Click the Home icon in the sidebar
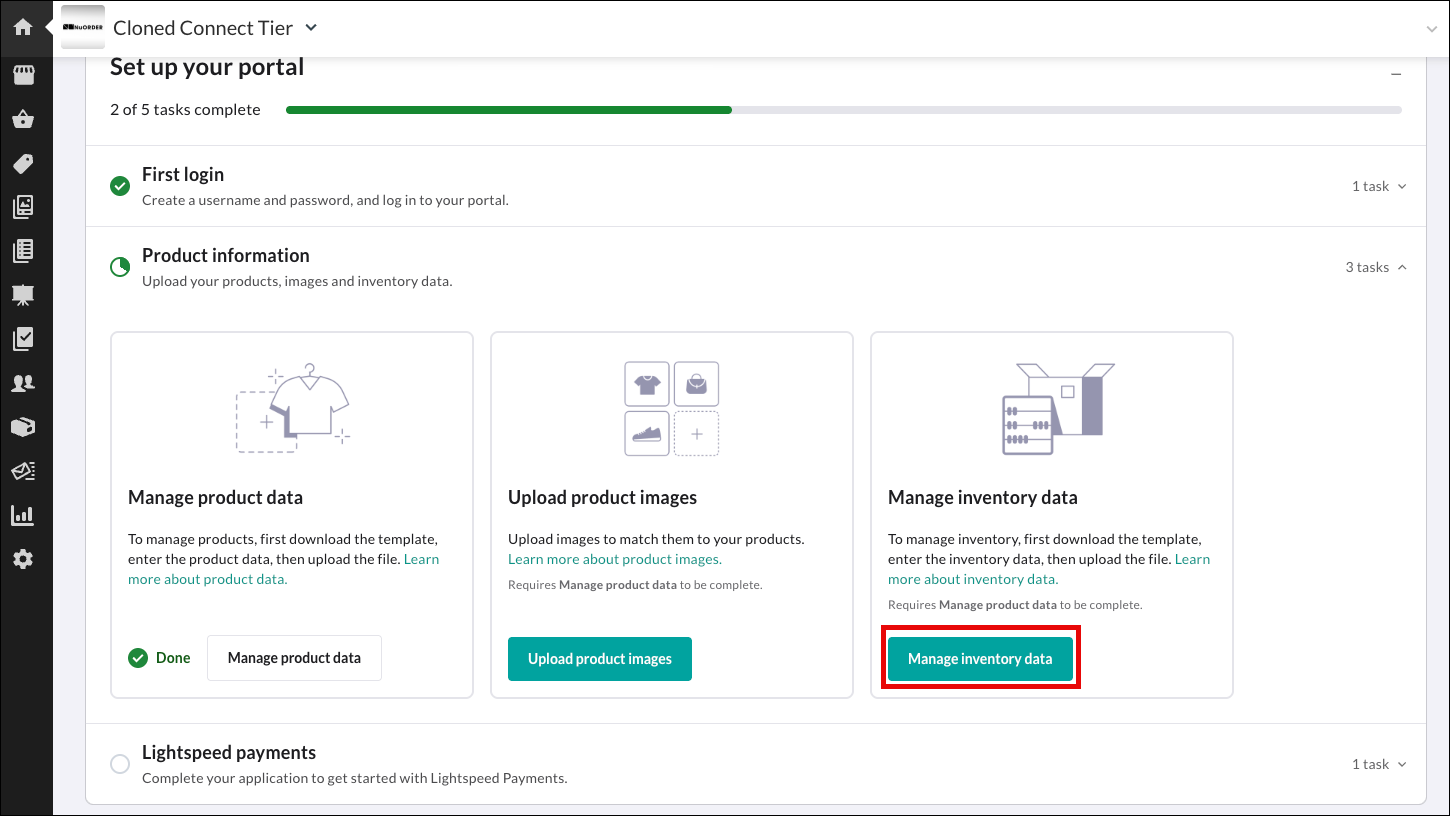 pyautogui.click(x=23, y=27)
